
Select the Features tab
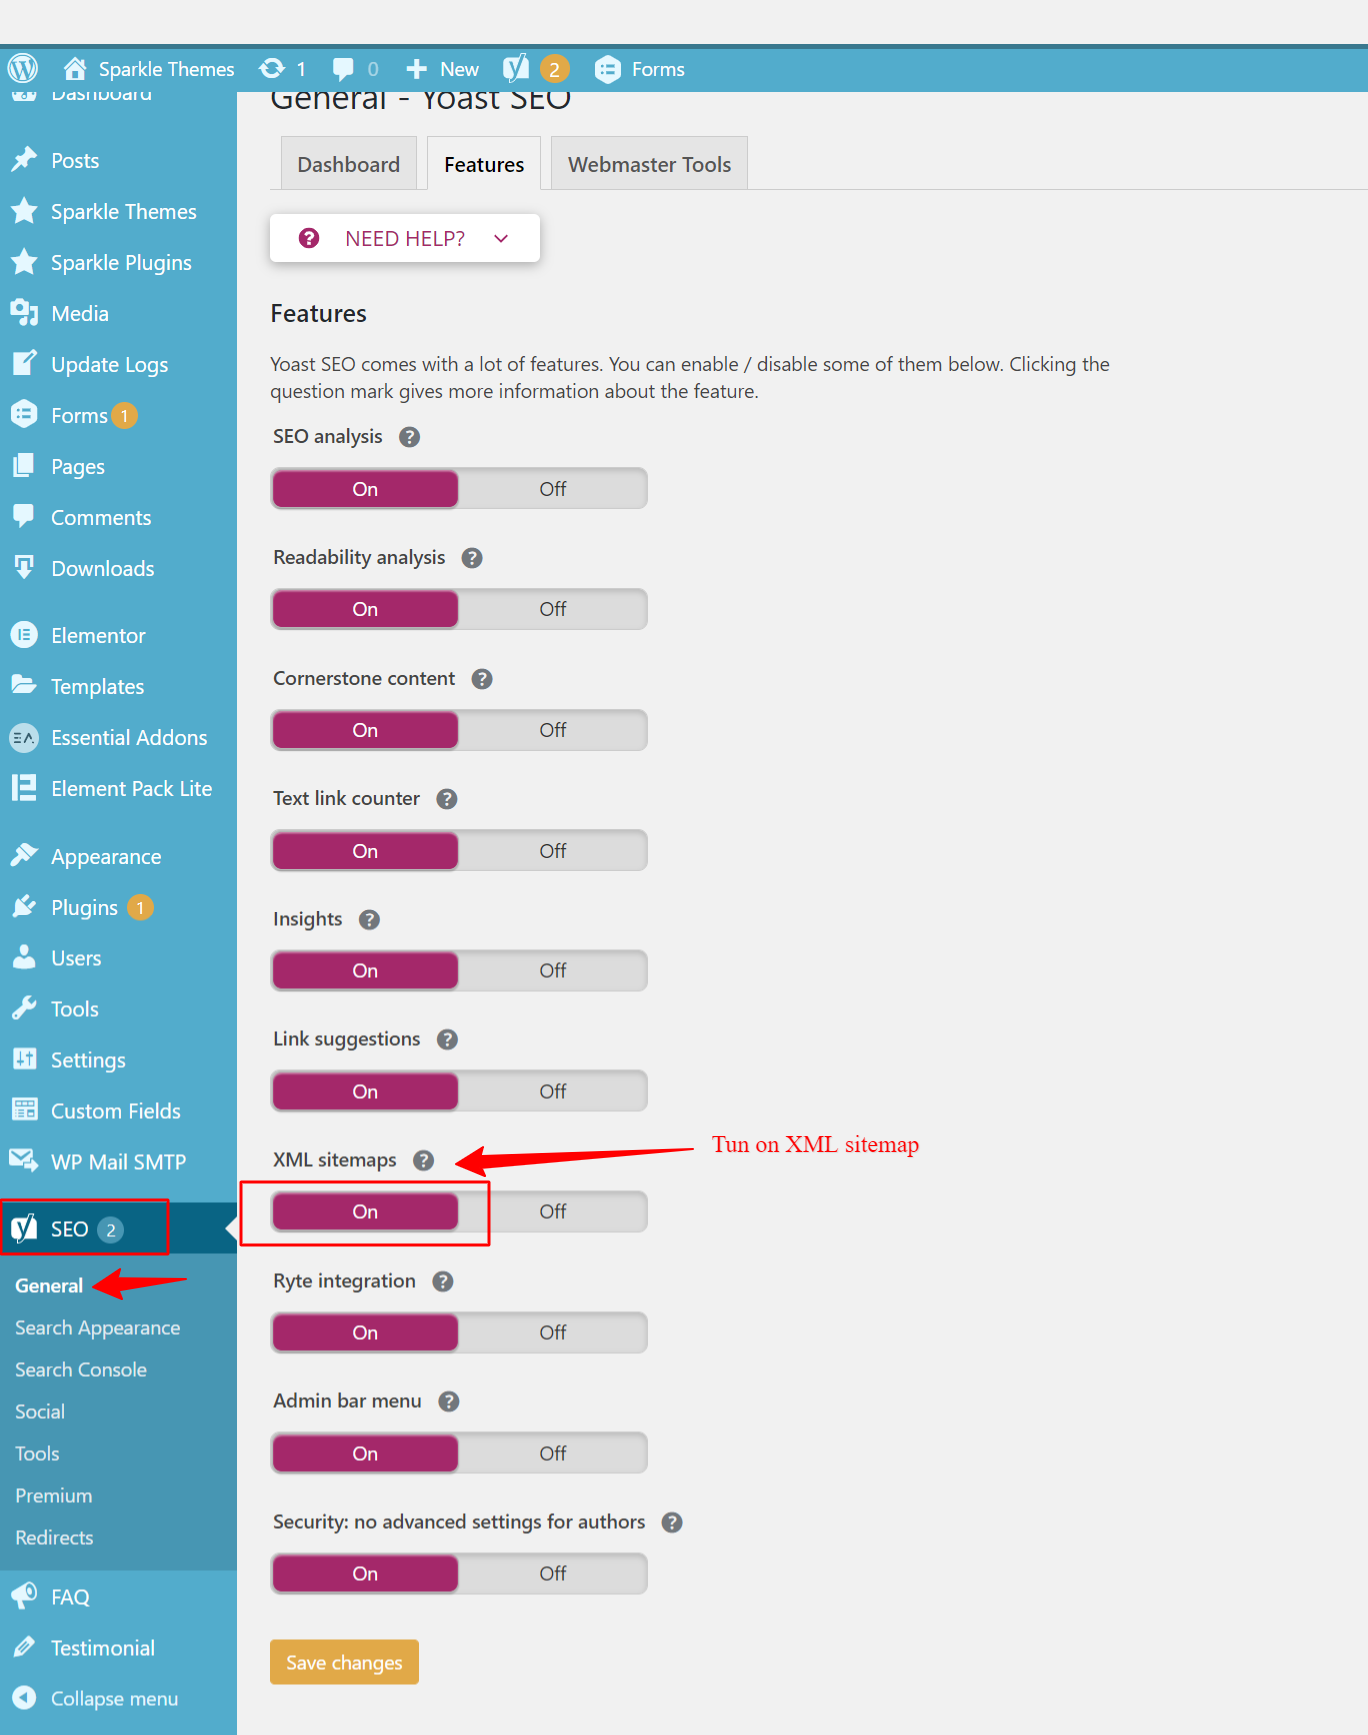[x=484, y=164]
